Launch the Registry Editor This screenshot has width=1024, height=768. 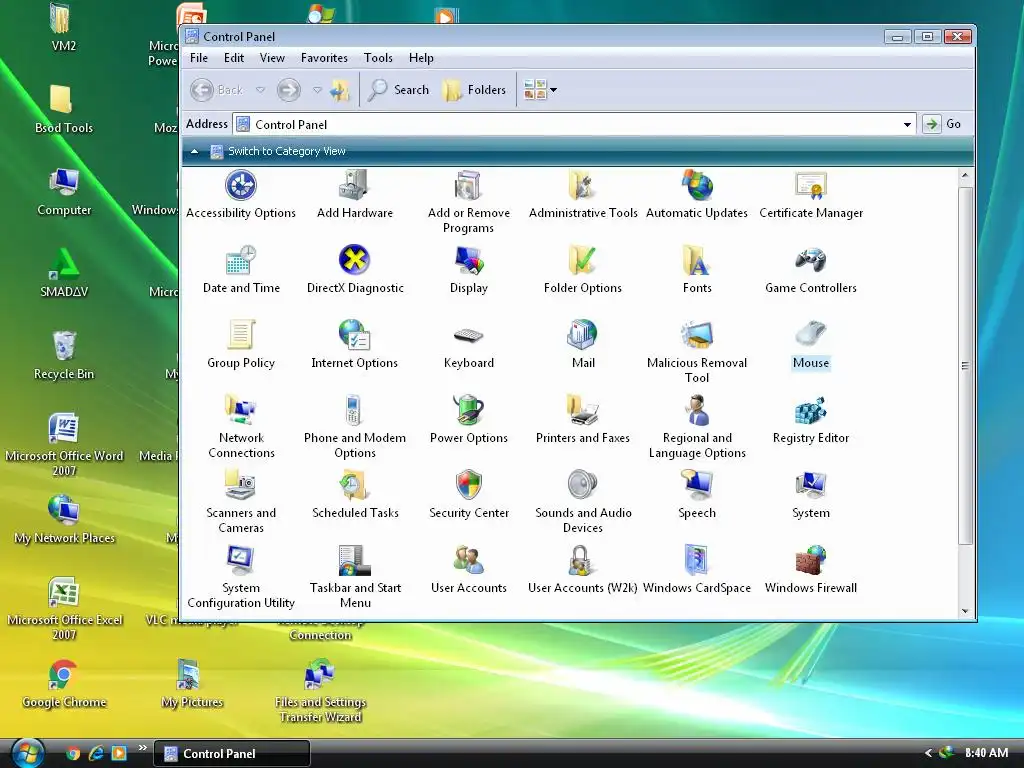[810, 420]
